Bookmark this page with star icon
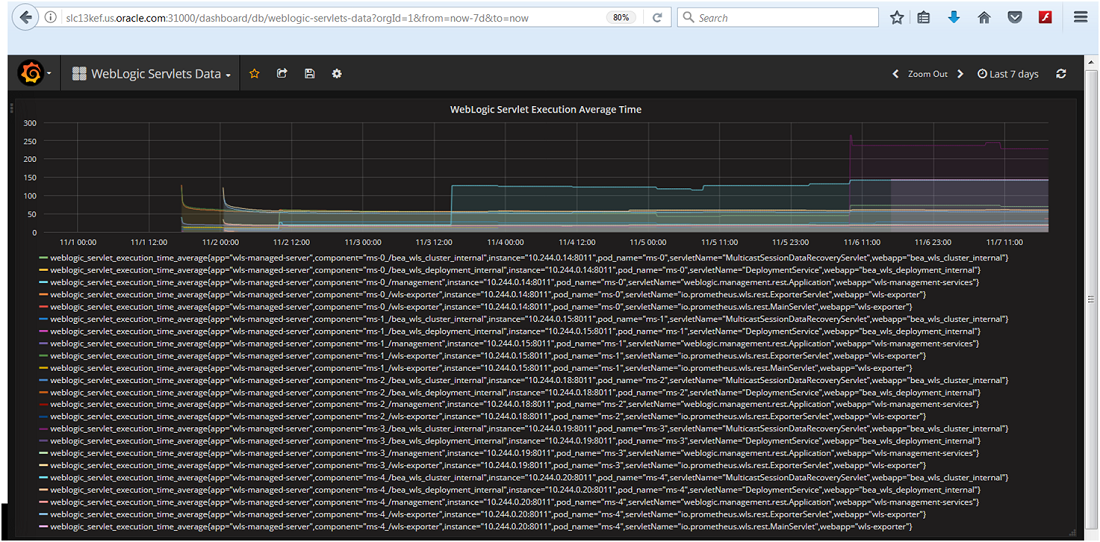The height and width of the screenshot is (542, 1100). tap(897, 18)
